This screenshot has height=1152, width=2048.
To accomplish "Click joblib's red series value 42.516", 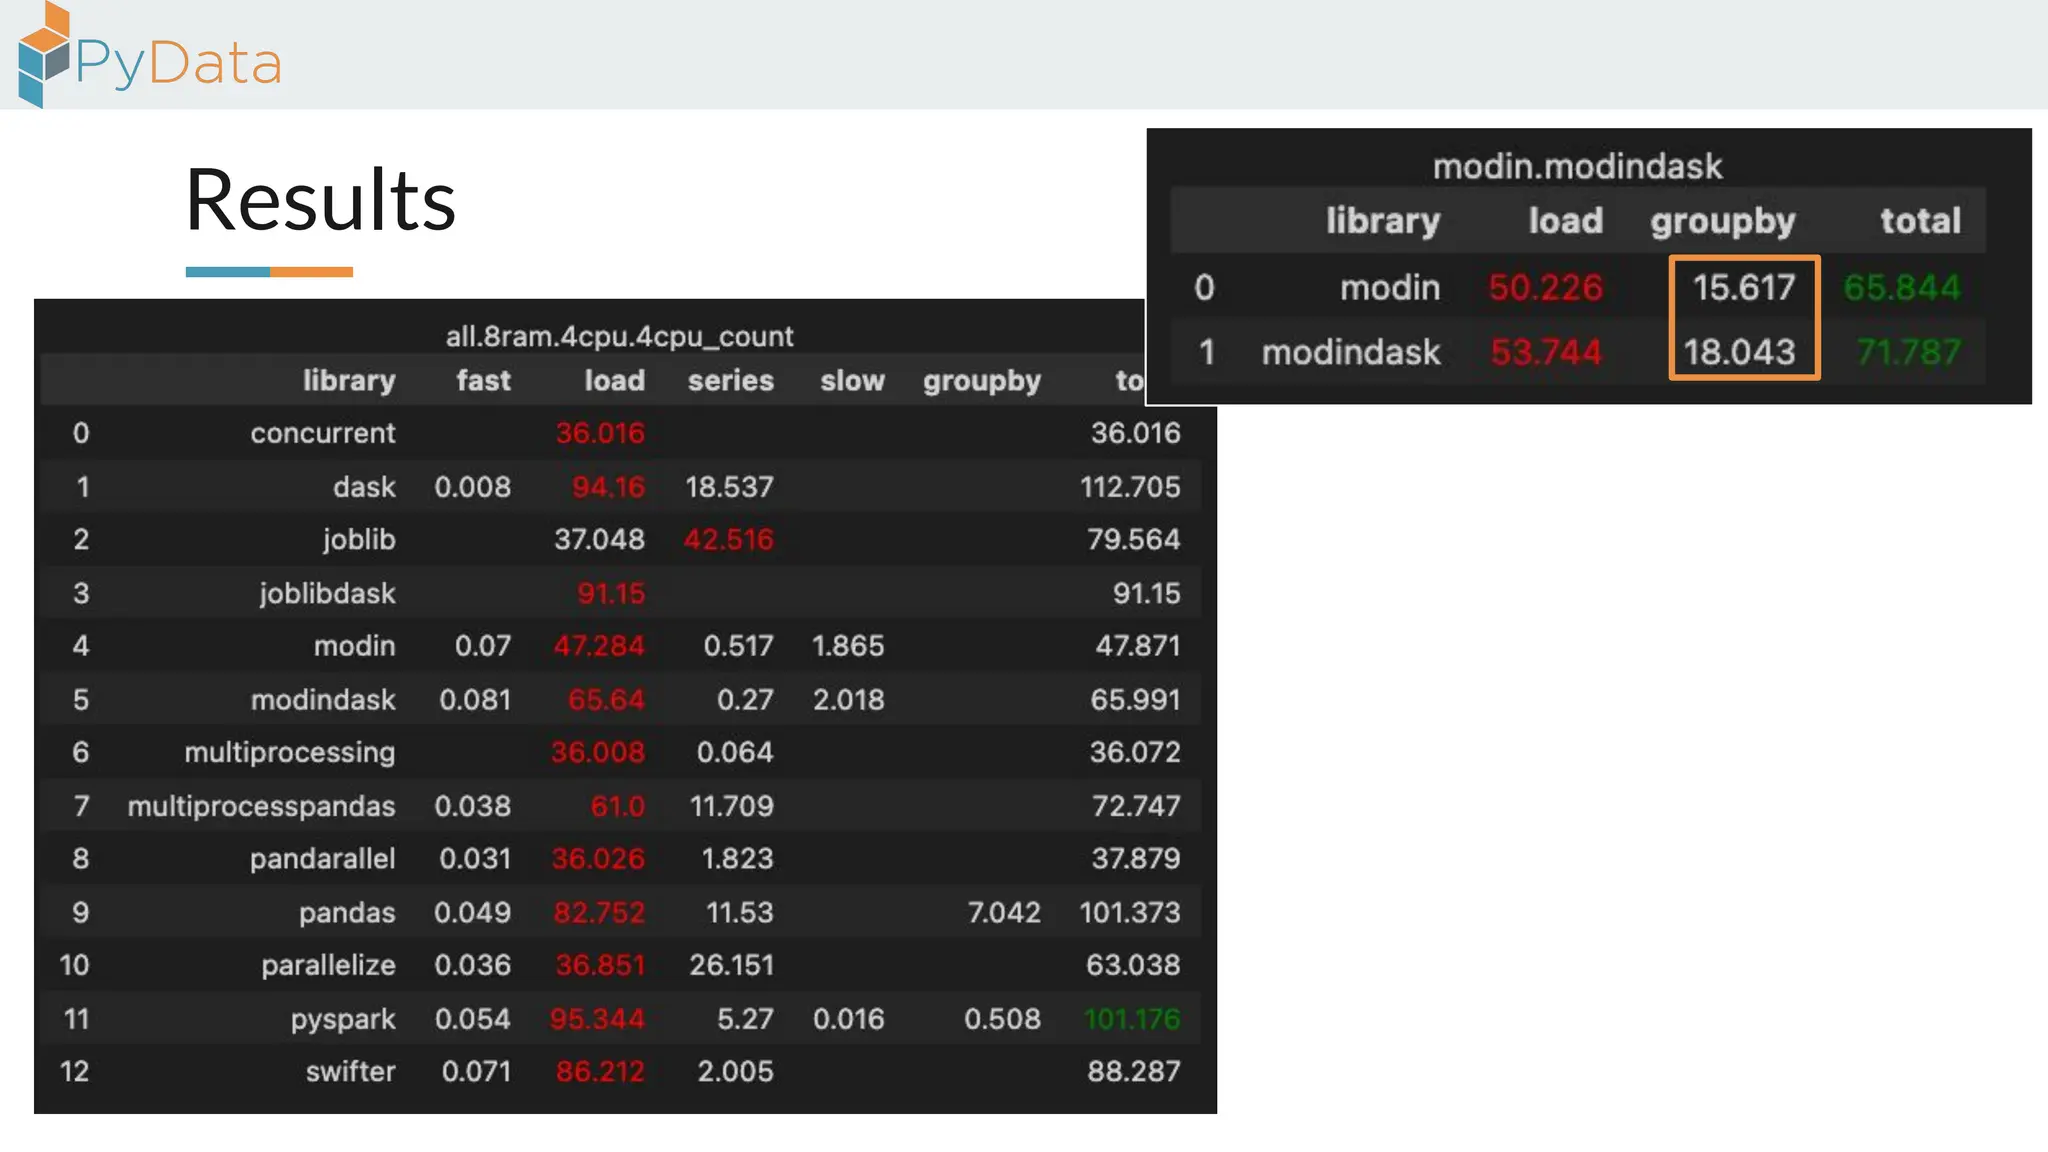I will pyautogui.click(x=728, y=539).
